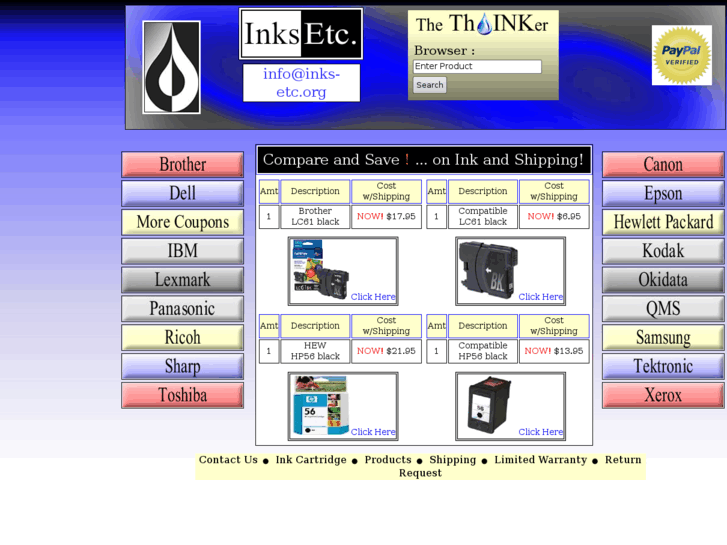
Task: Open the Canon brand page
Action: (663, 164)
